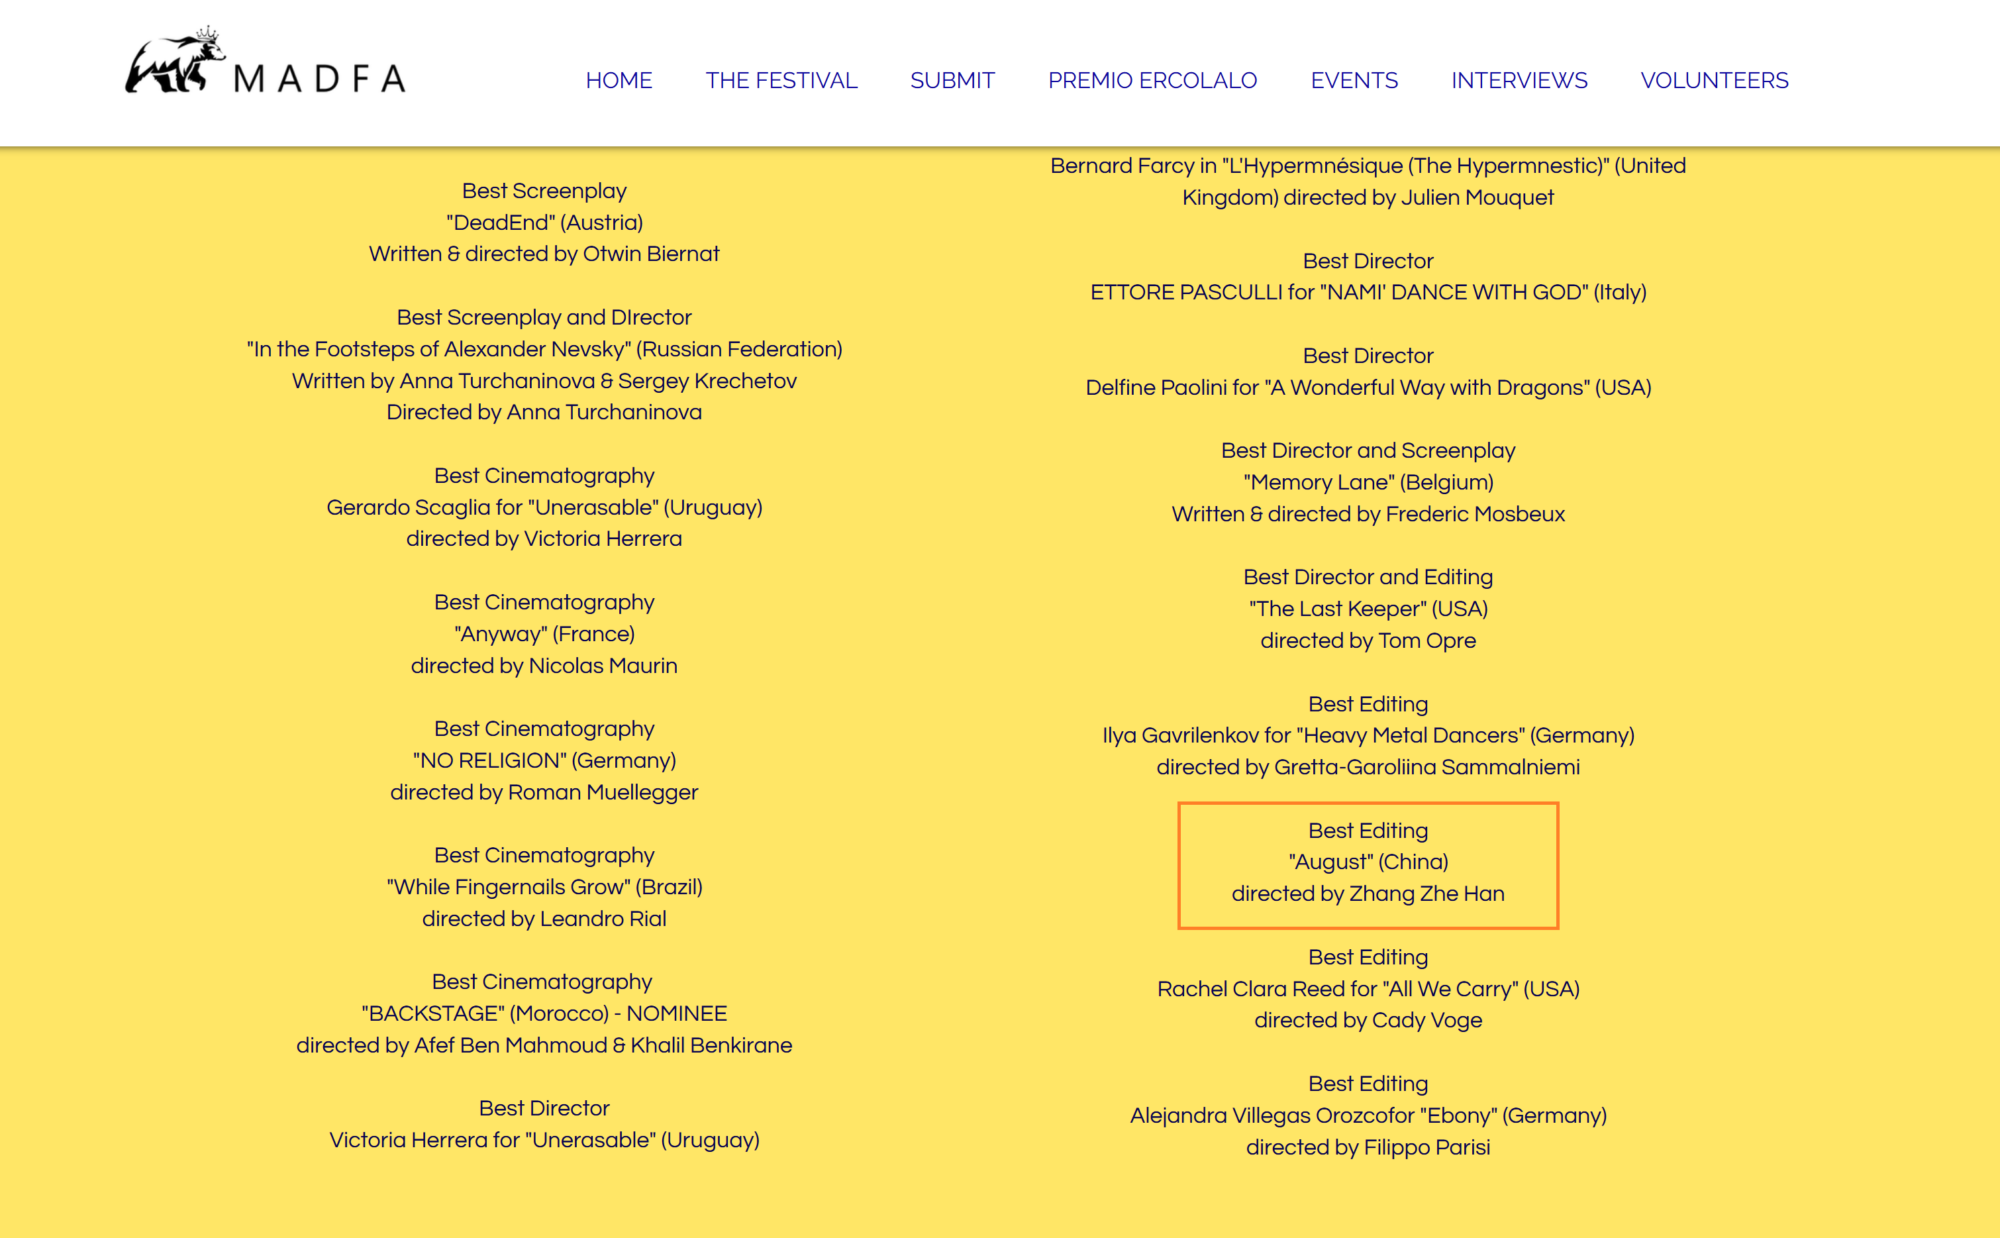
Task: Click 'Written by Anna Turchaninova & Sergey Krechetov'
Action: 544,381
